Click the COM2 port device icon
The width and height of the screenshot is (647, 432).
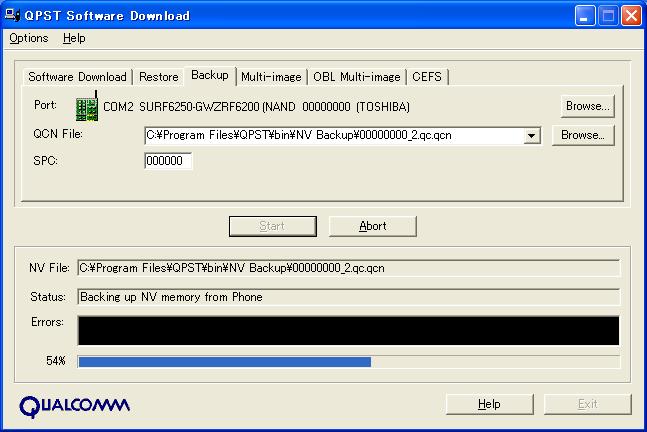87,107
